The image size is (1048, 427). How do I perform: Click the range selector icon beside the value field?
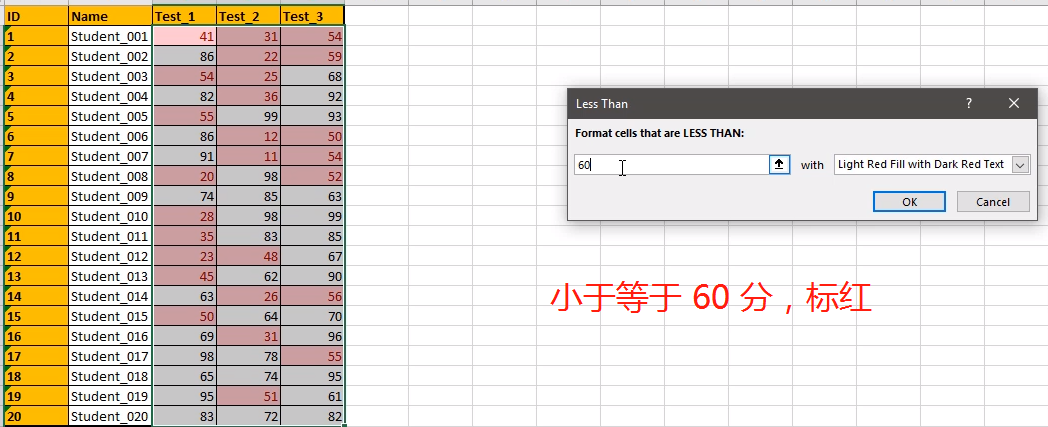[x=779, y=164]
